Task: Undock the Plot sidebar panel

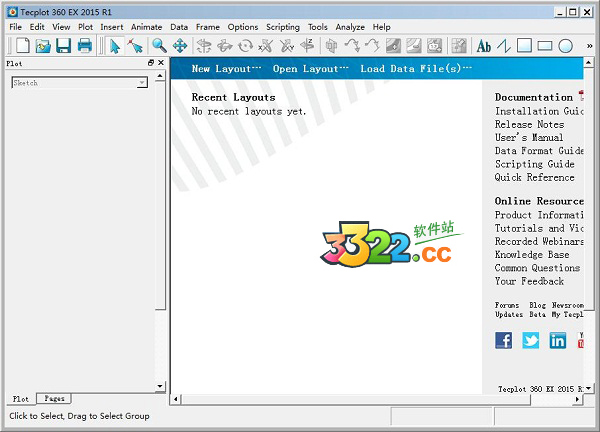Action: (x=151, y=63)
